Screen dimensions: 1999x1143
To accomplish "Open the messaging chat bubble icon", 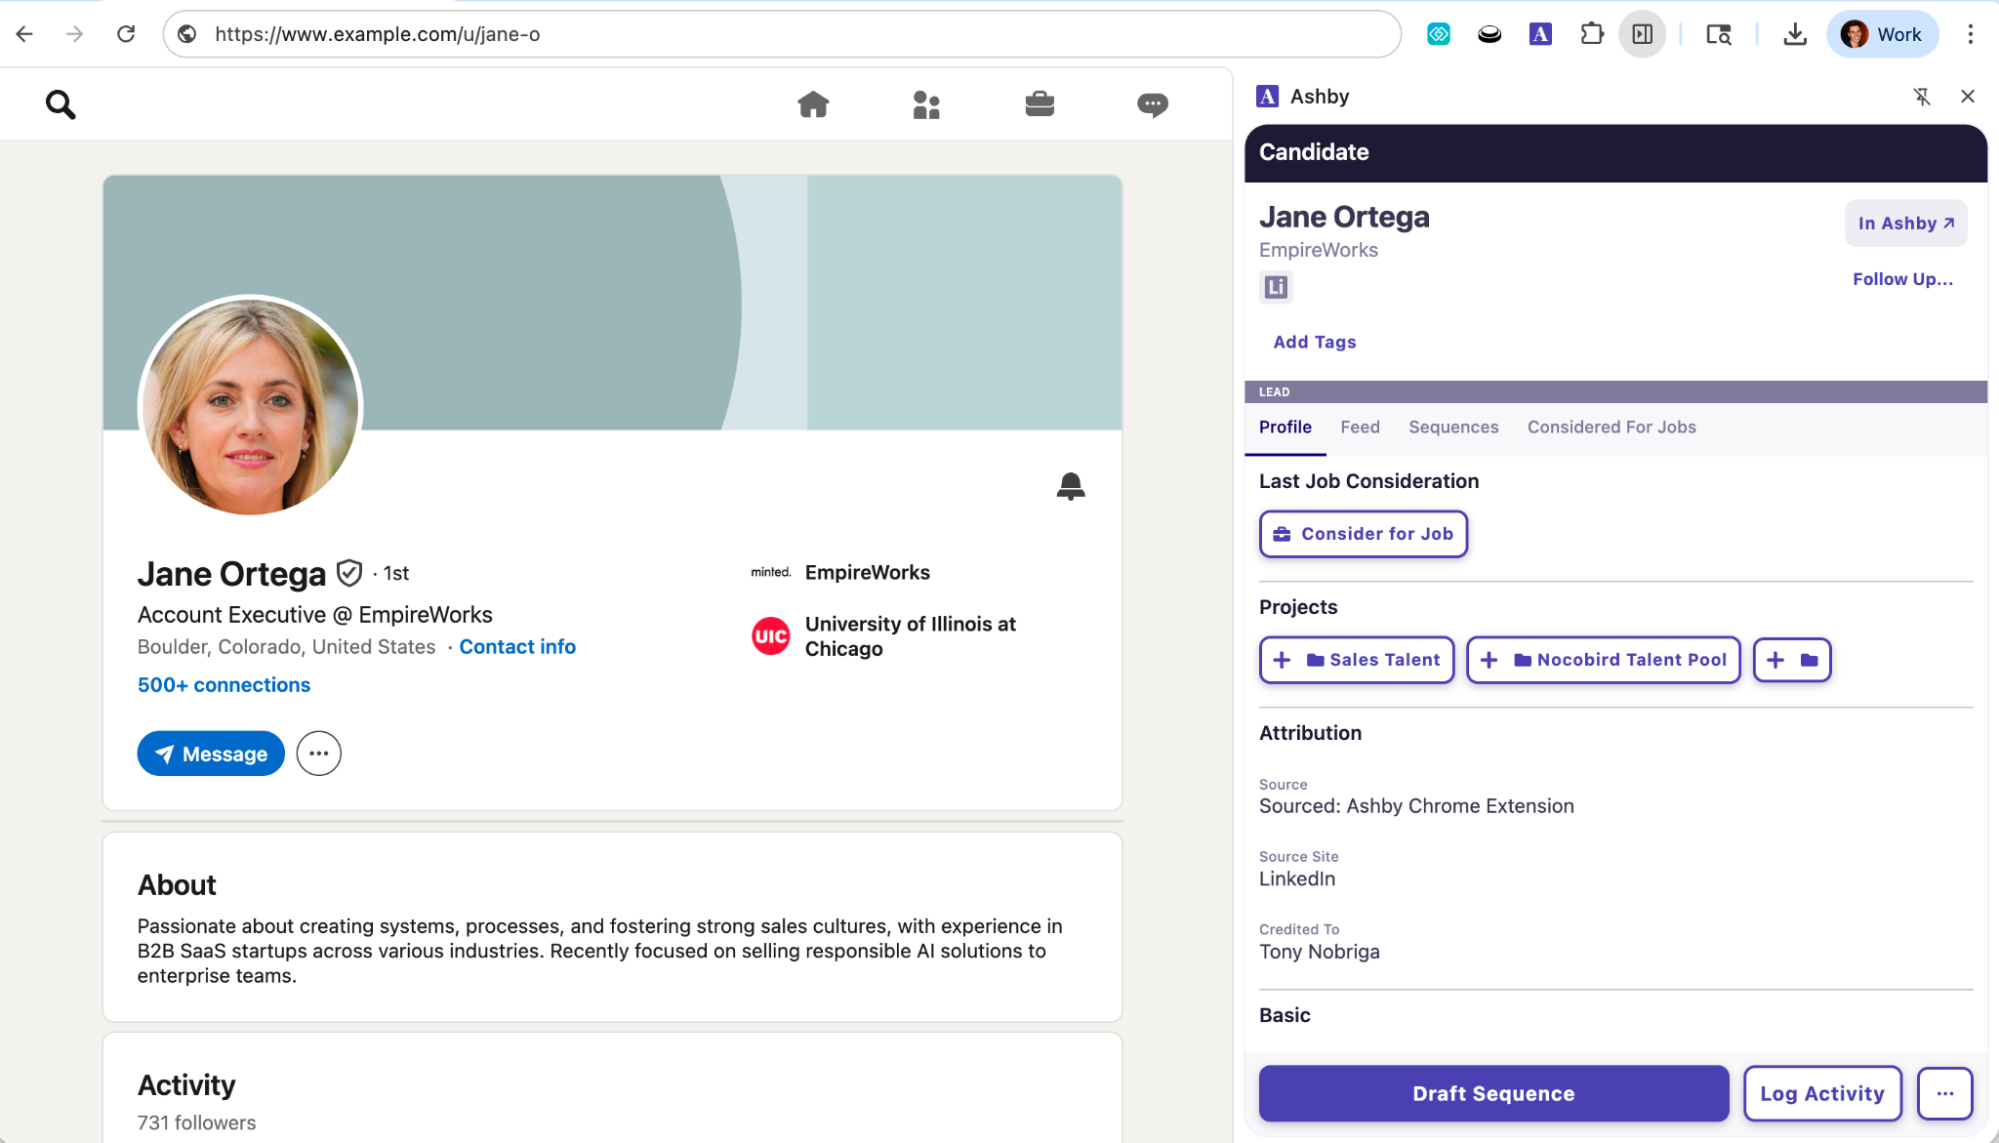I will tap(1152, 104).
